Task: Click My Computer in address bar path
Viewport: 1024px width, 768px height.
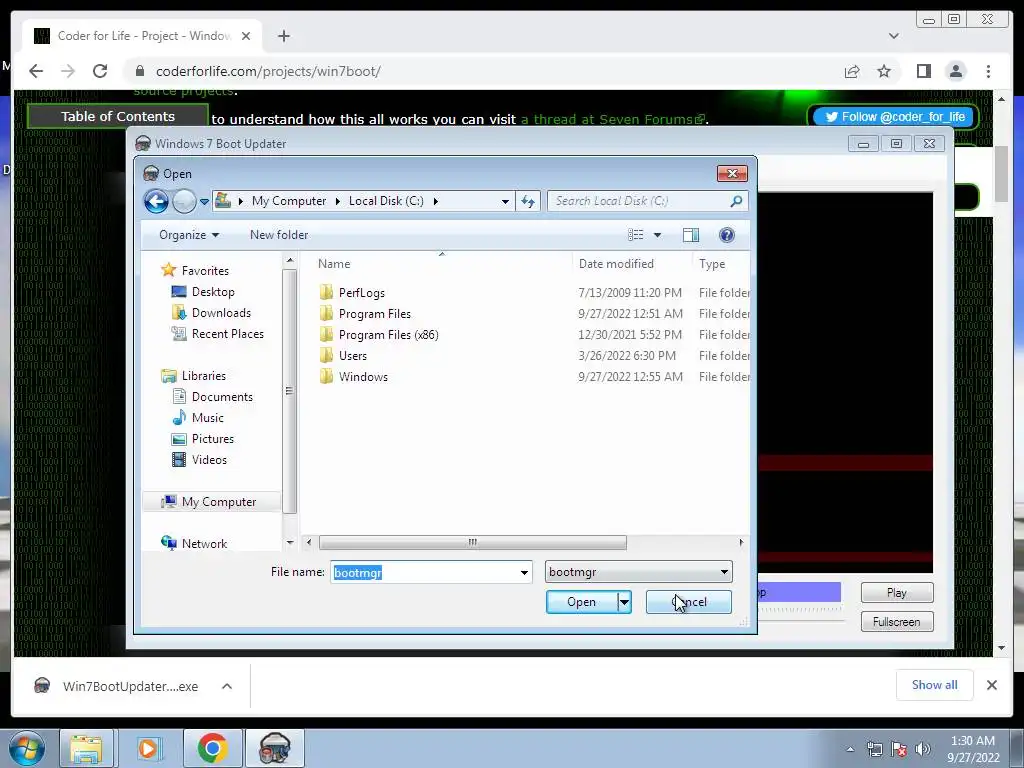Action: pyautogui.click(x=289, y=201)
